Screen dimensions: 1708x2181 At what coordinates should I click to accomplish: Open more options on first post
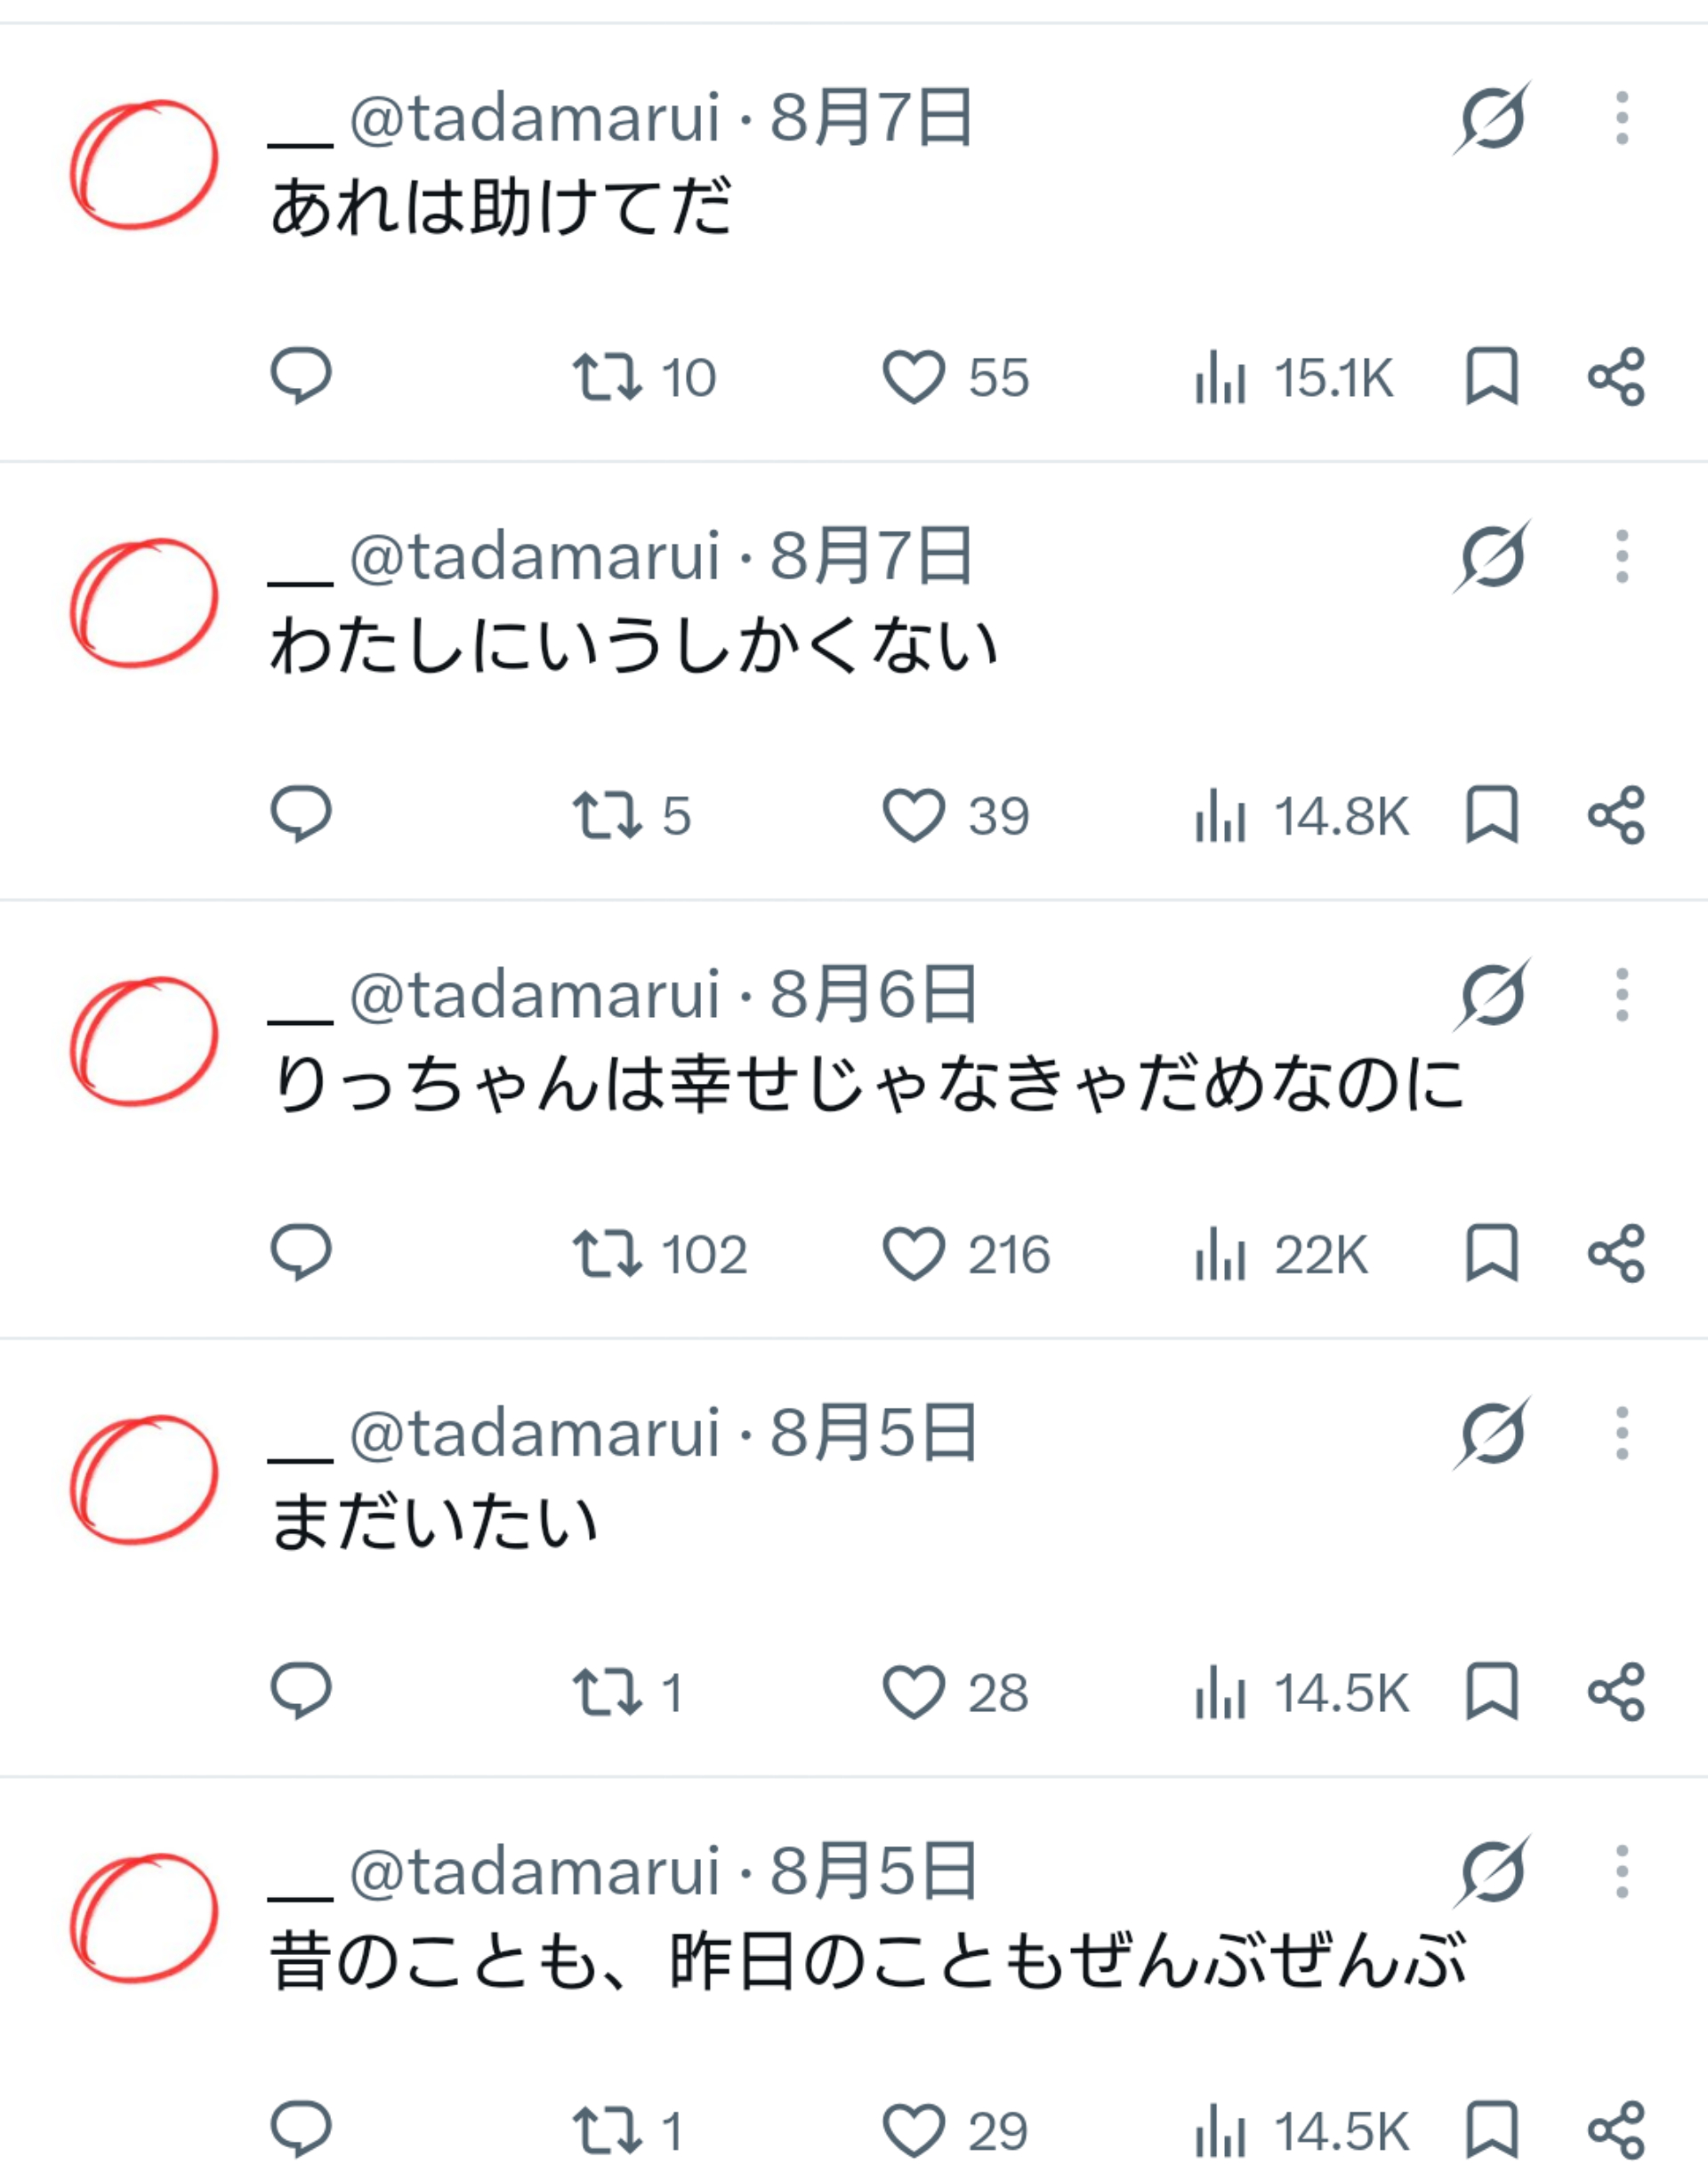click(1622, 118)
